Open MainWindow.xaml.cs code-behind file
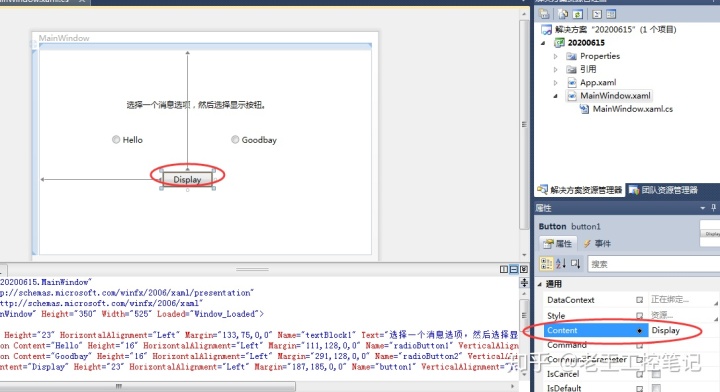The width and height of the screenshot is (720, 392). [626, 109]
